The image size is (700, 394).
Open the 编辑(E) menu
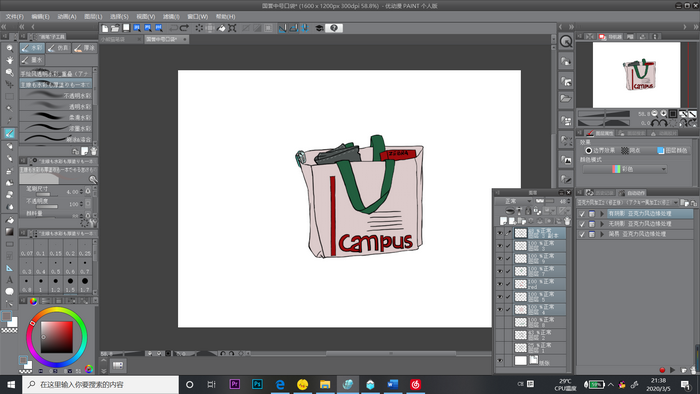click(x=41, y=17)
